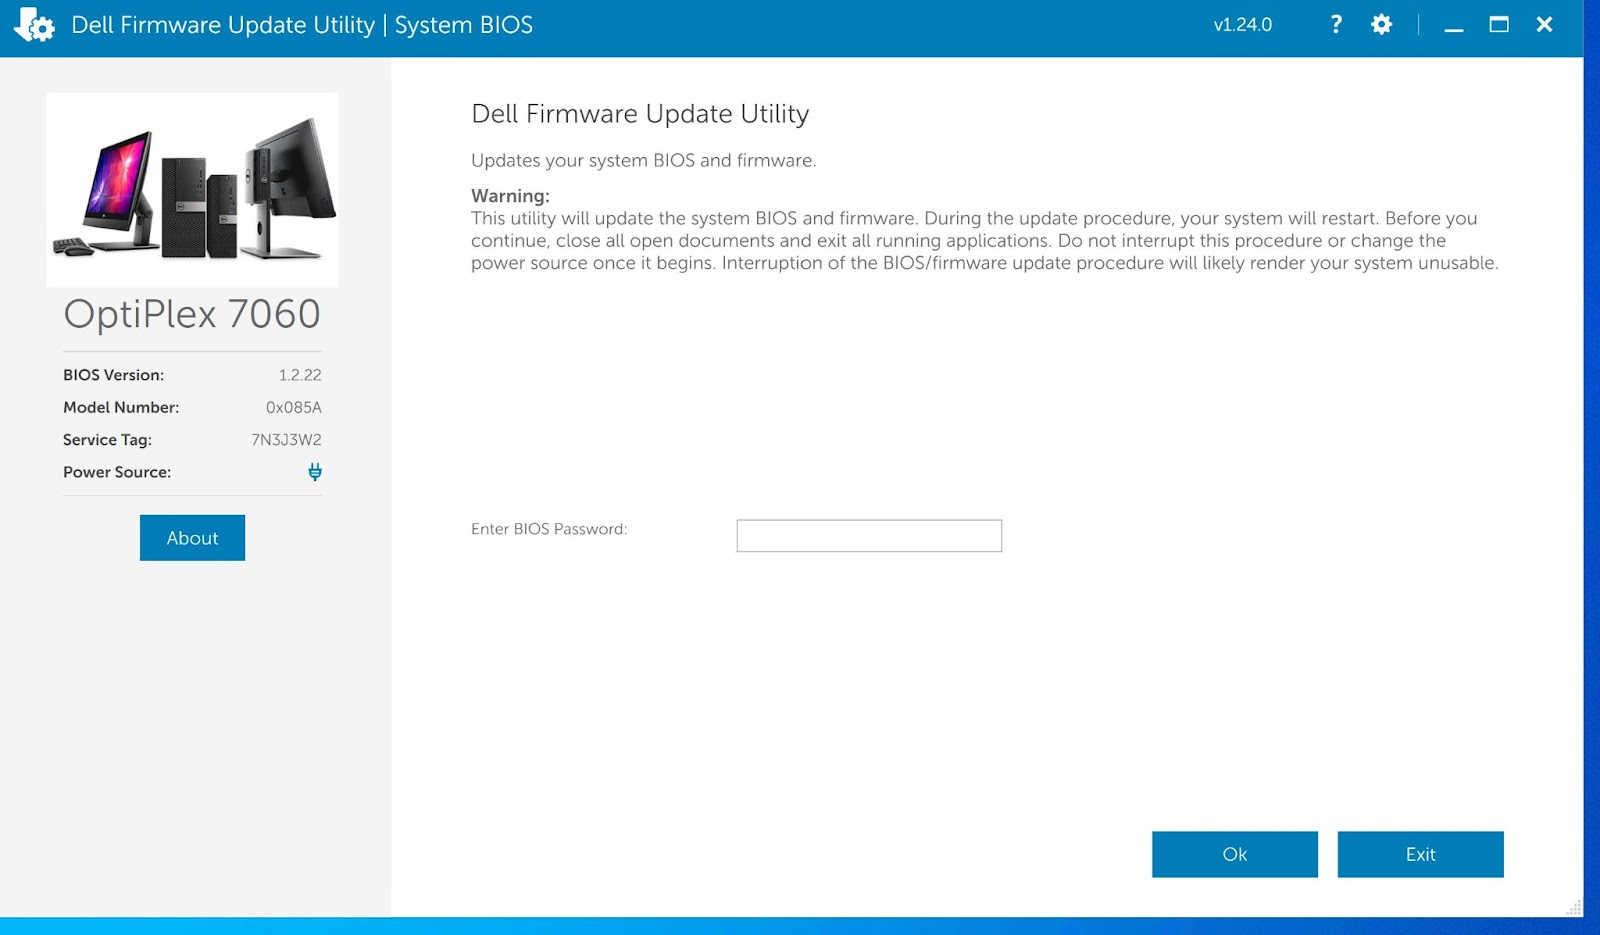This screenshot has height=935, width=1600.
Task: Close the Dell Firmware Update Utility
Action: (x=1544, y=25)
